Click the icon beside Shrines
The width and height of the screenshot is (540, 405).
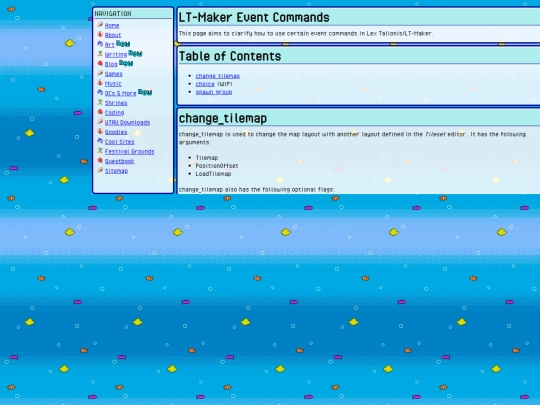click(100, 102)
